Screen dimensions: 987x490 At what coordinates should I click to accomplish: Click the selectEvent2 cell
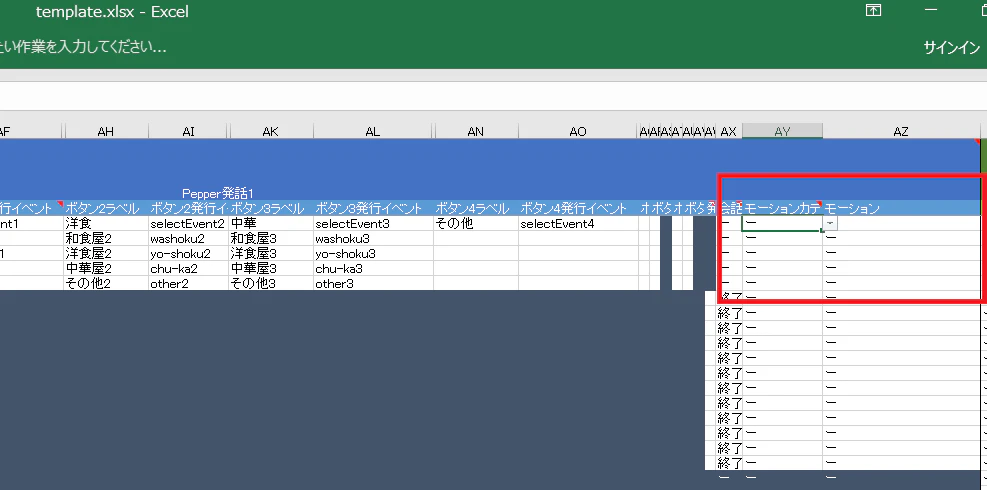click(x=188, y=224)
